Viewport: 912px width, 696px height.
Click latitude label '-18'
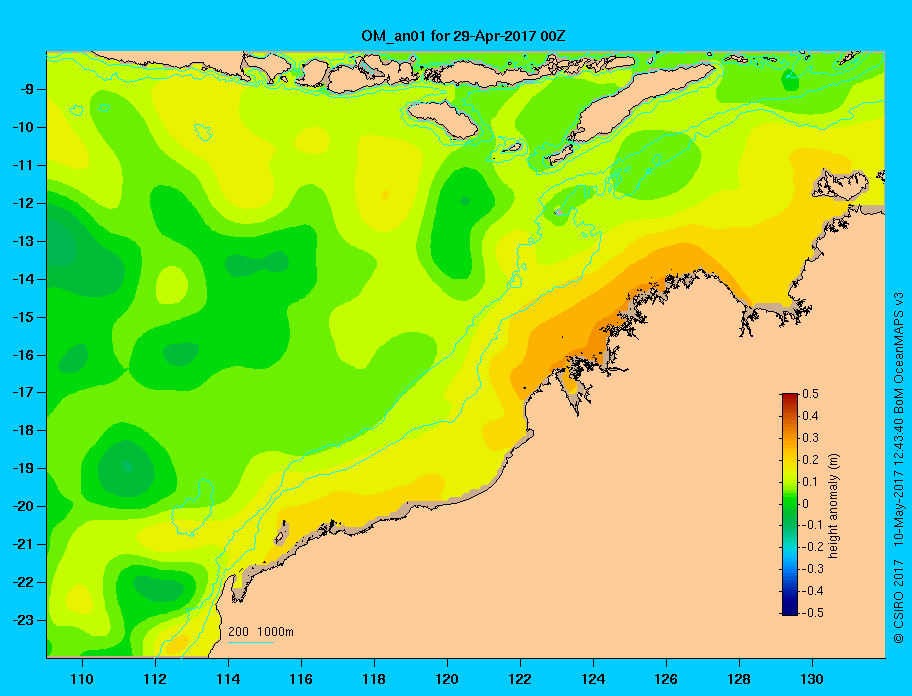[x=22, y=430]
